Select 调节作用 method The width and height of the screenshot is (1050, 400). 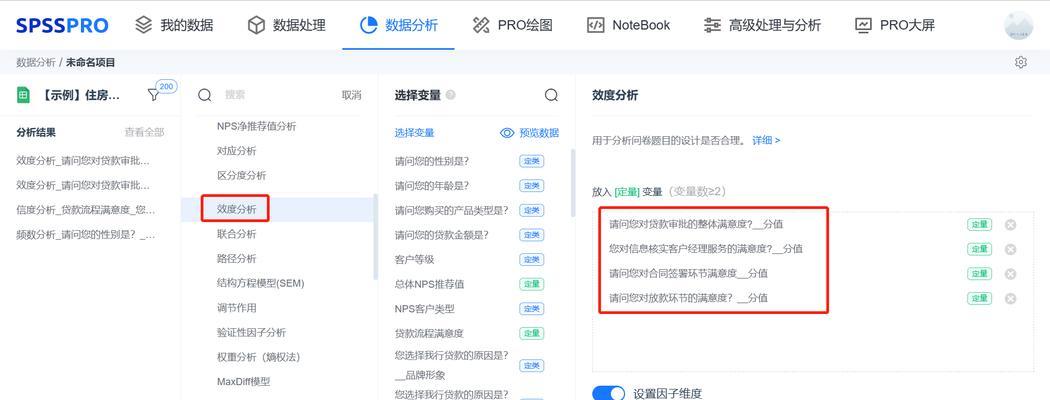coord(236,308)
